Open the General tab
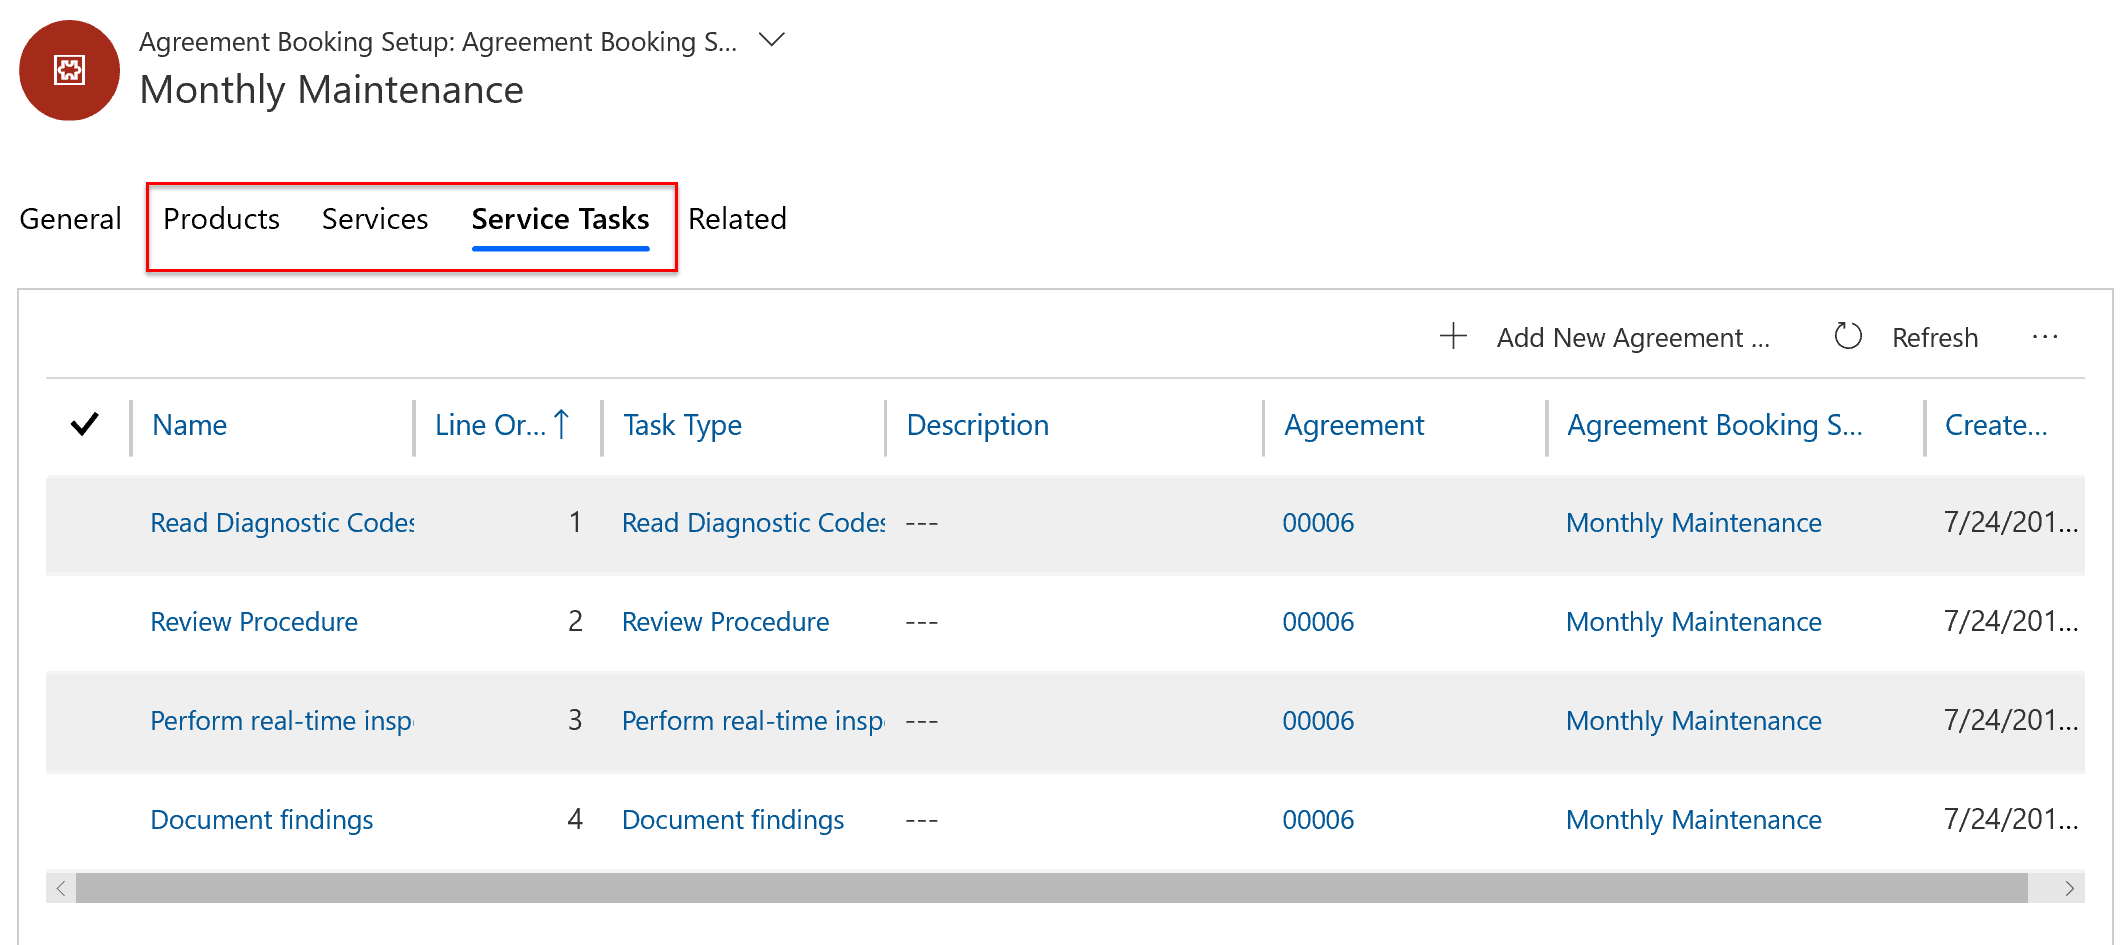Image resolution: width=2126 pixels, height=945 pixels. click(x=70, y=219)
